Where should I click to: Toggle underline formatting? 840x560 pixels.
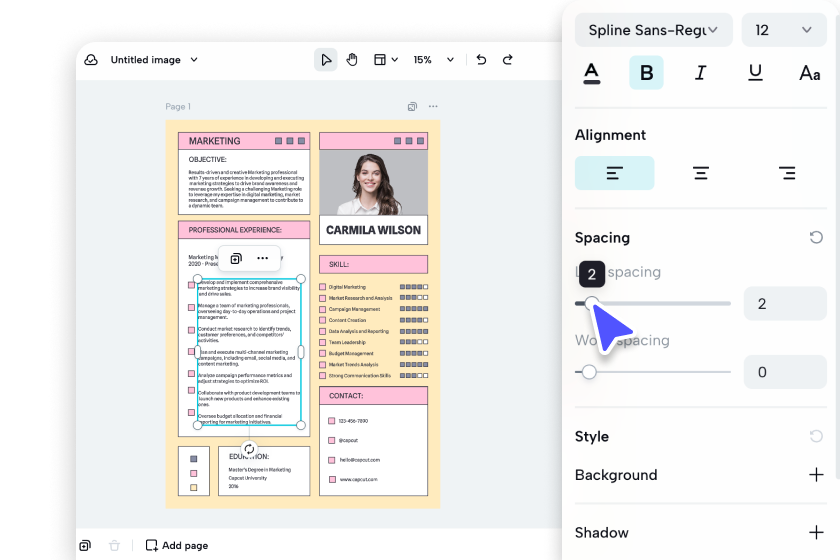(755, 72)
